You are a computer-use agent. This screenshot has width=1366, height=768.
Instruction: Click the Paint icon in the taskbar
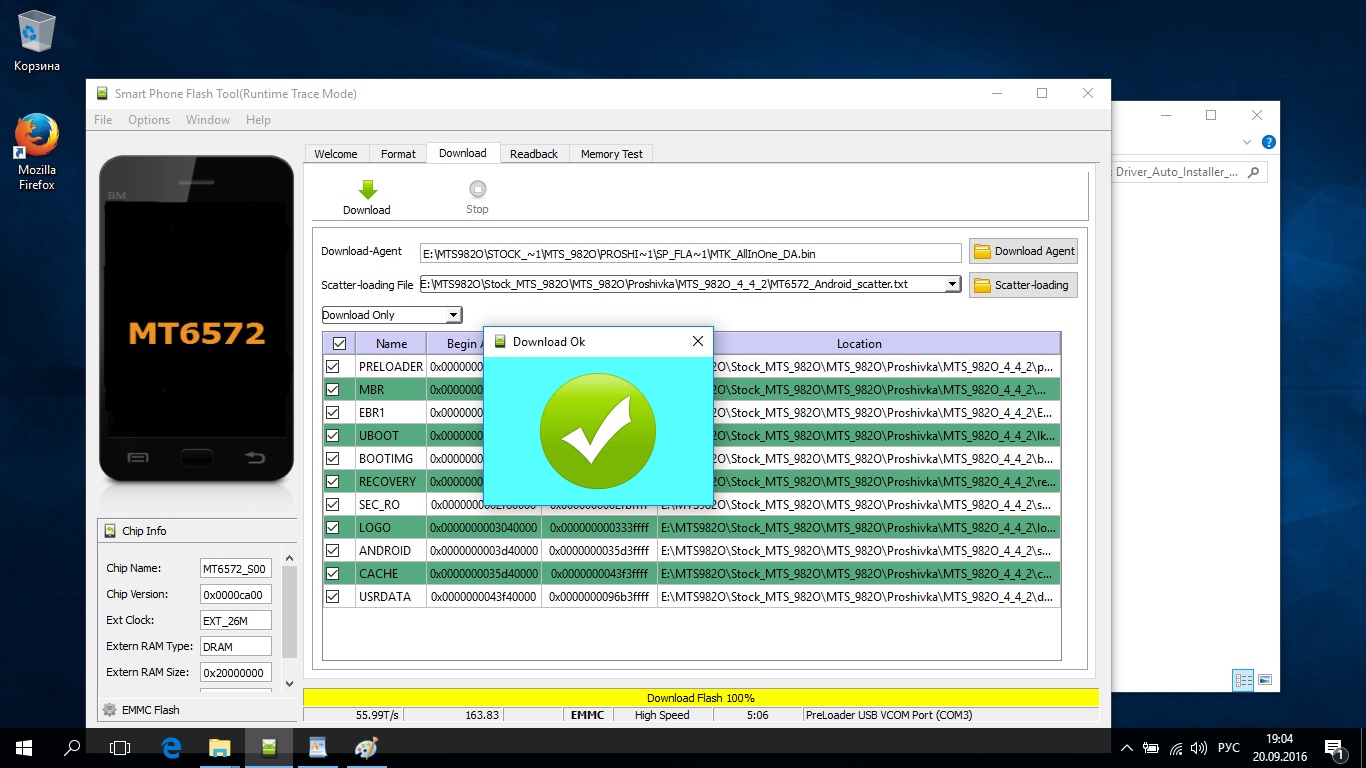(366, 747)
